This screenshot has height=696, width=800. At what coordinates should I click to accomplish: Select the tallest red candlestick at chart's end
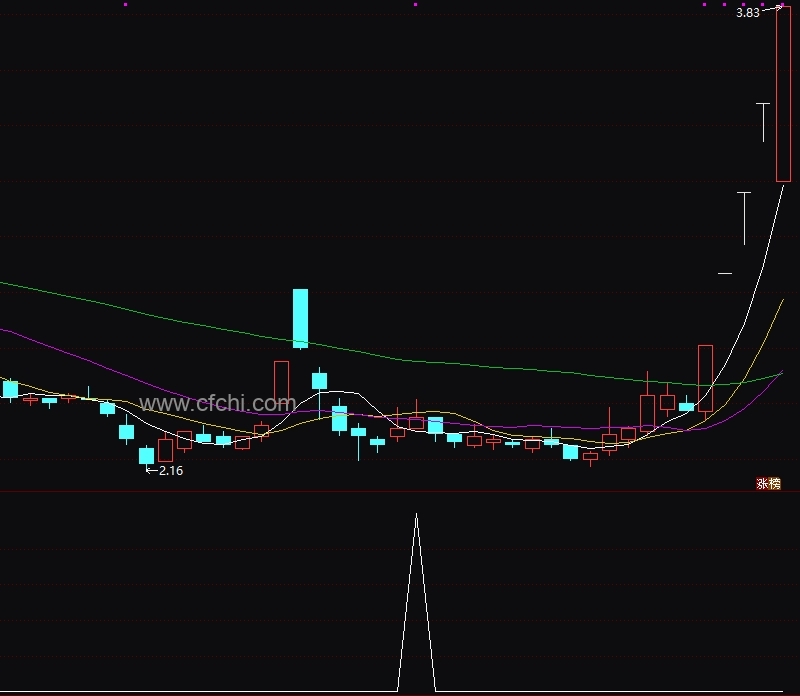point(783,94)
